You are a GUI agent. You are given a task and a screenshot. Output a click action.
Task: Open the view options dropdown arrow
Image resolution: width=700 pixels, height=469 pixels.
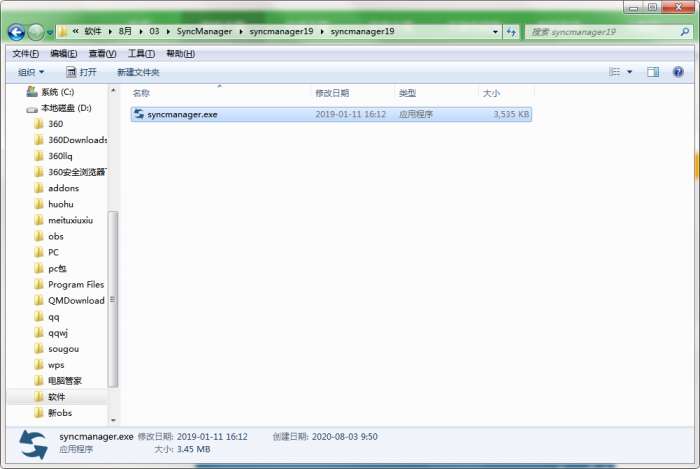pos(629,72)
